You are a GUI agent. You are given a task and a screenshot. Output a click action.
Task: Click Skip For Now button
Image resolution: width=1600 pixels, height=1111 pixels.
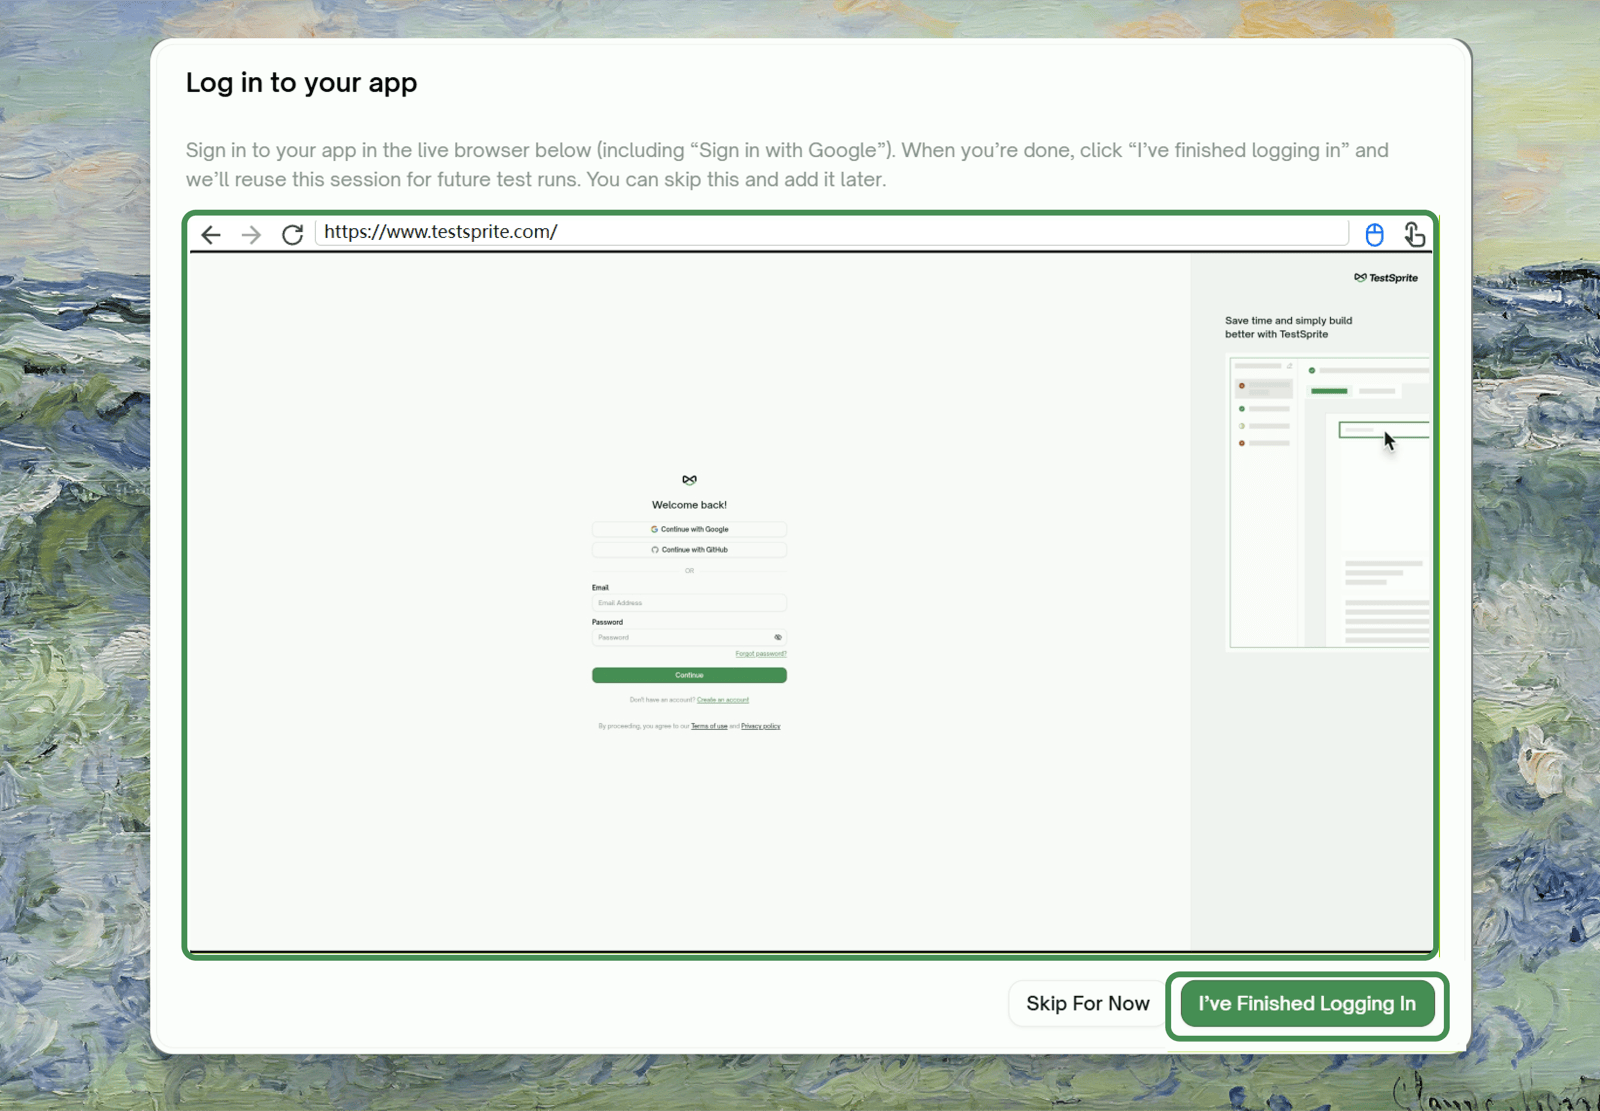point(1088,1003)
